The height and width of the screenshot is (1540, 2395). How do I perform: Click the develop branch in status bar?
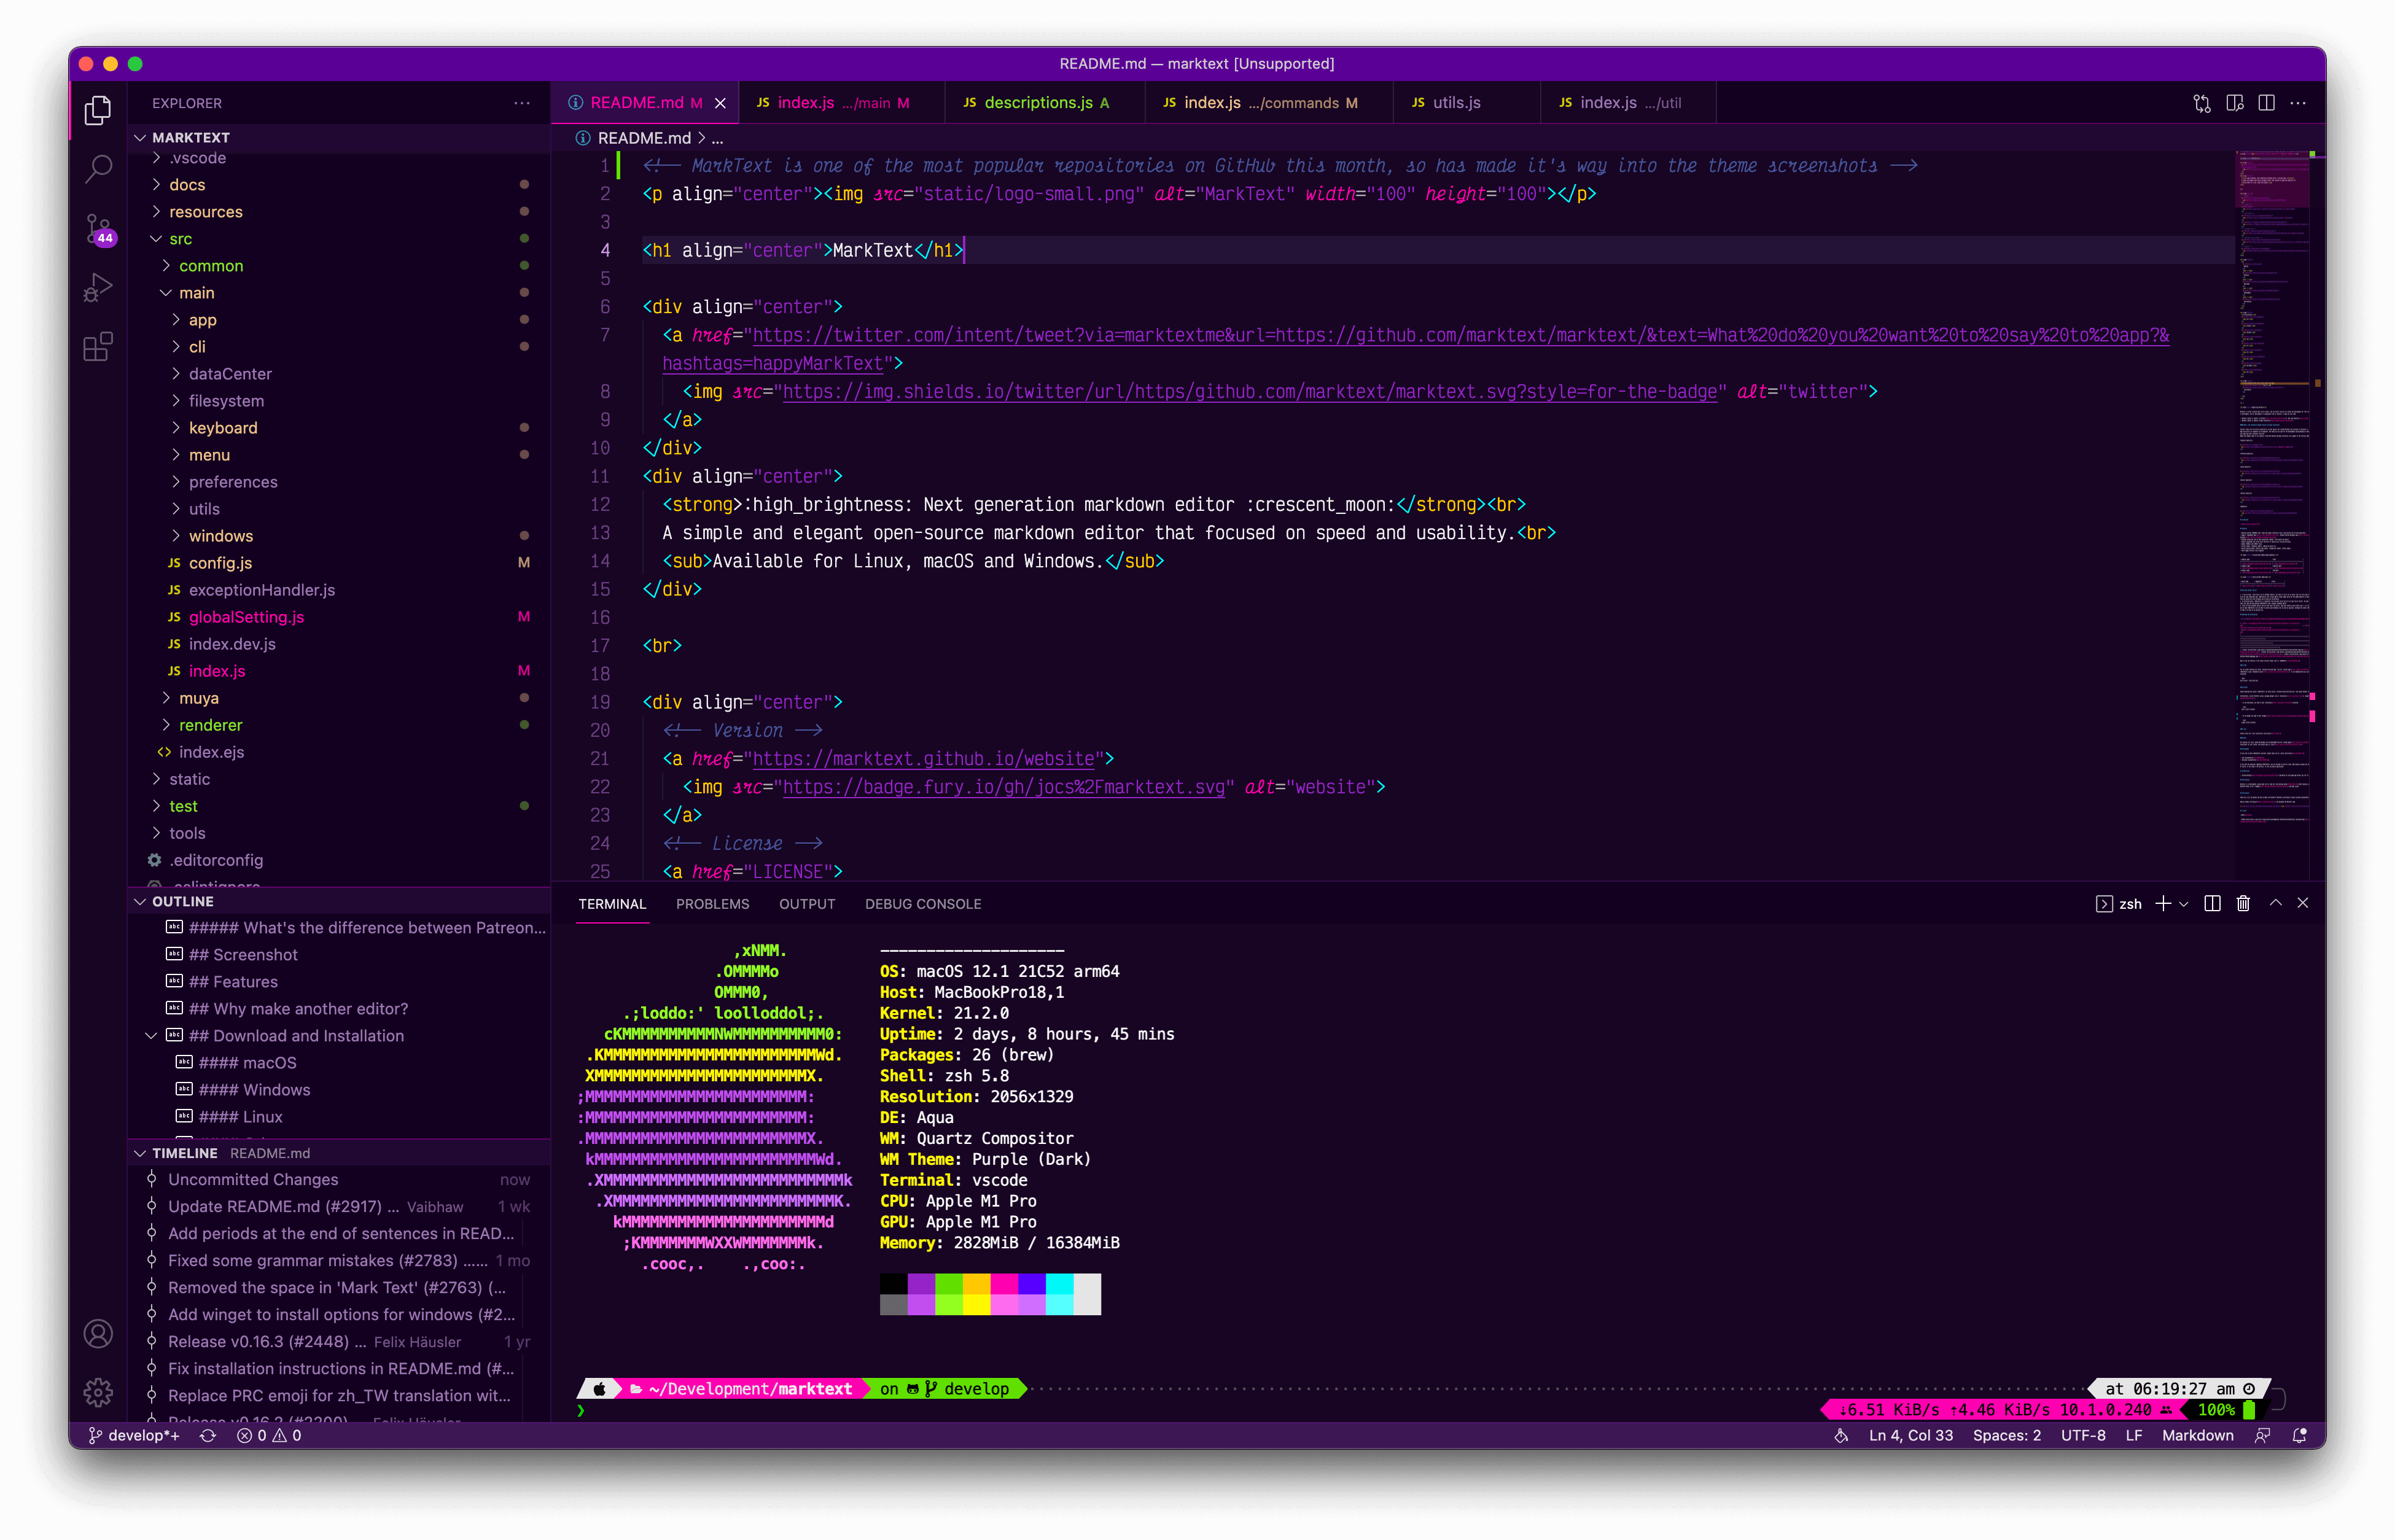(135, 1436)
